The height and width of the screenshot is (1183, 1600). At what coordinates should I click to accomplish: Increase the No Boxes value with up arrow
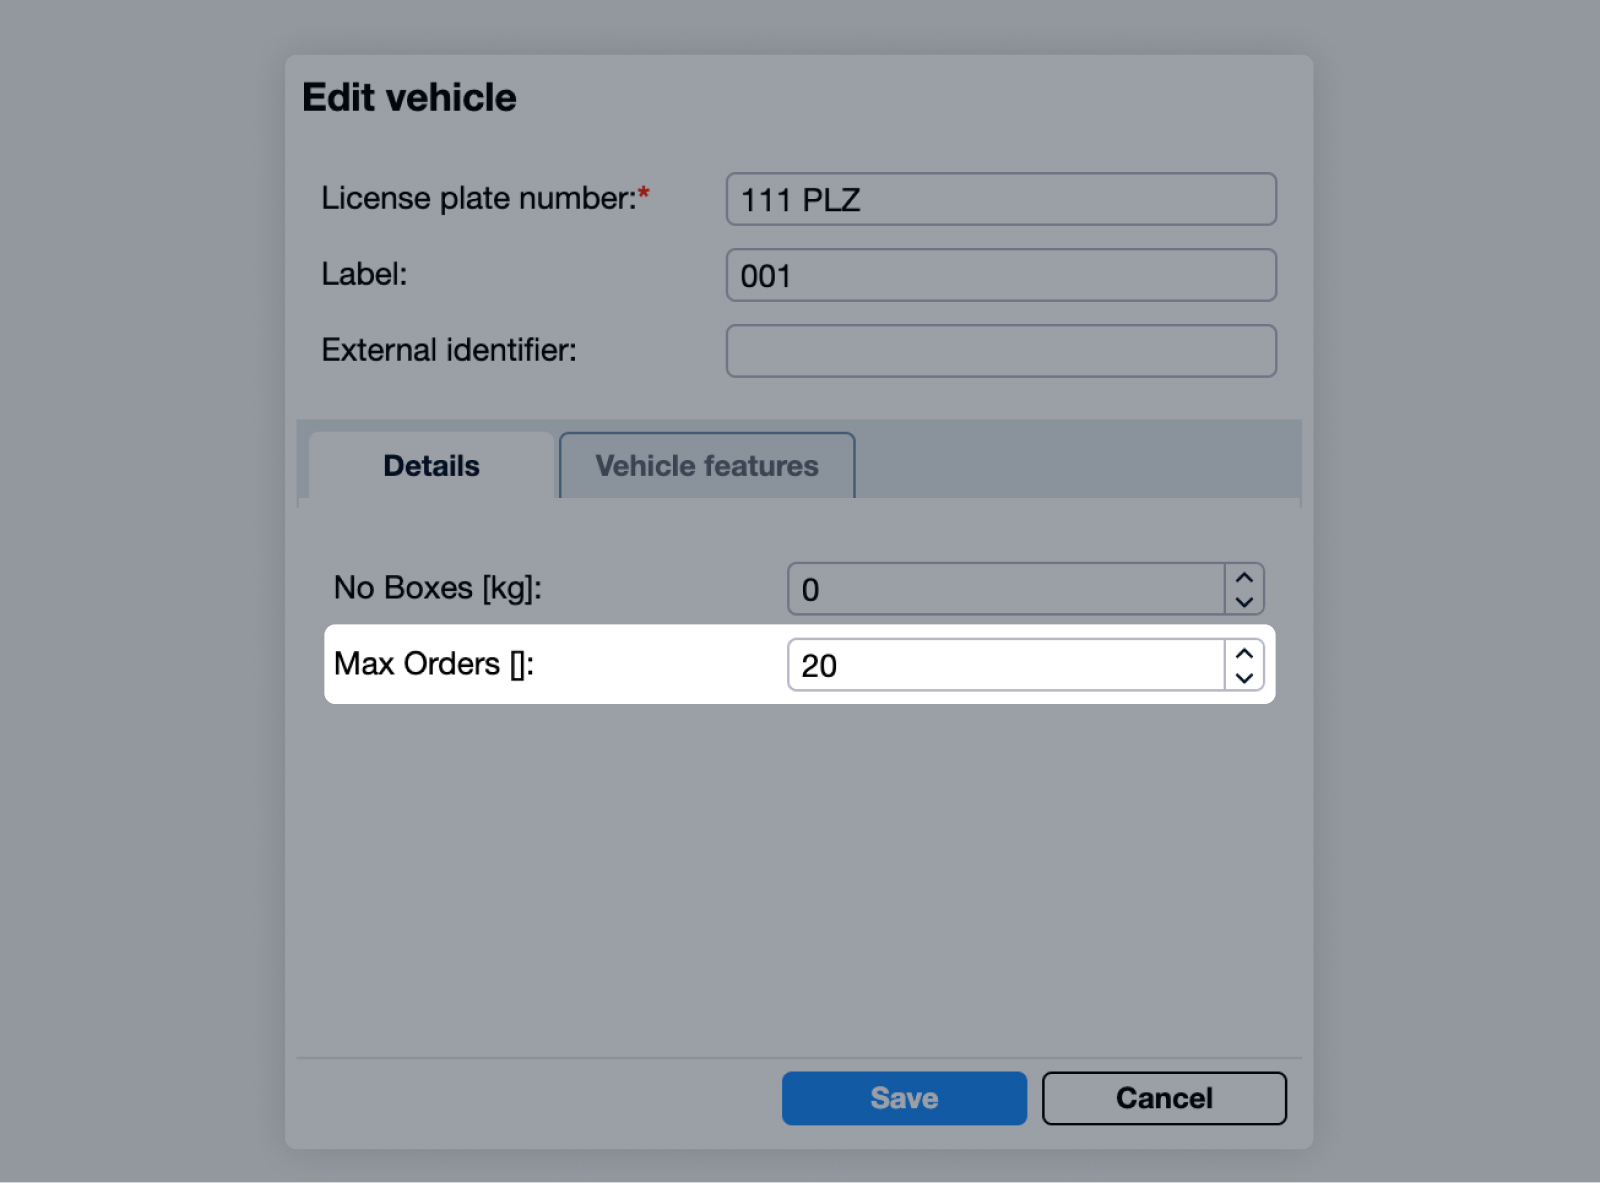(x=1244, y=578)
